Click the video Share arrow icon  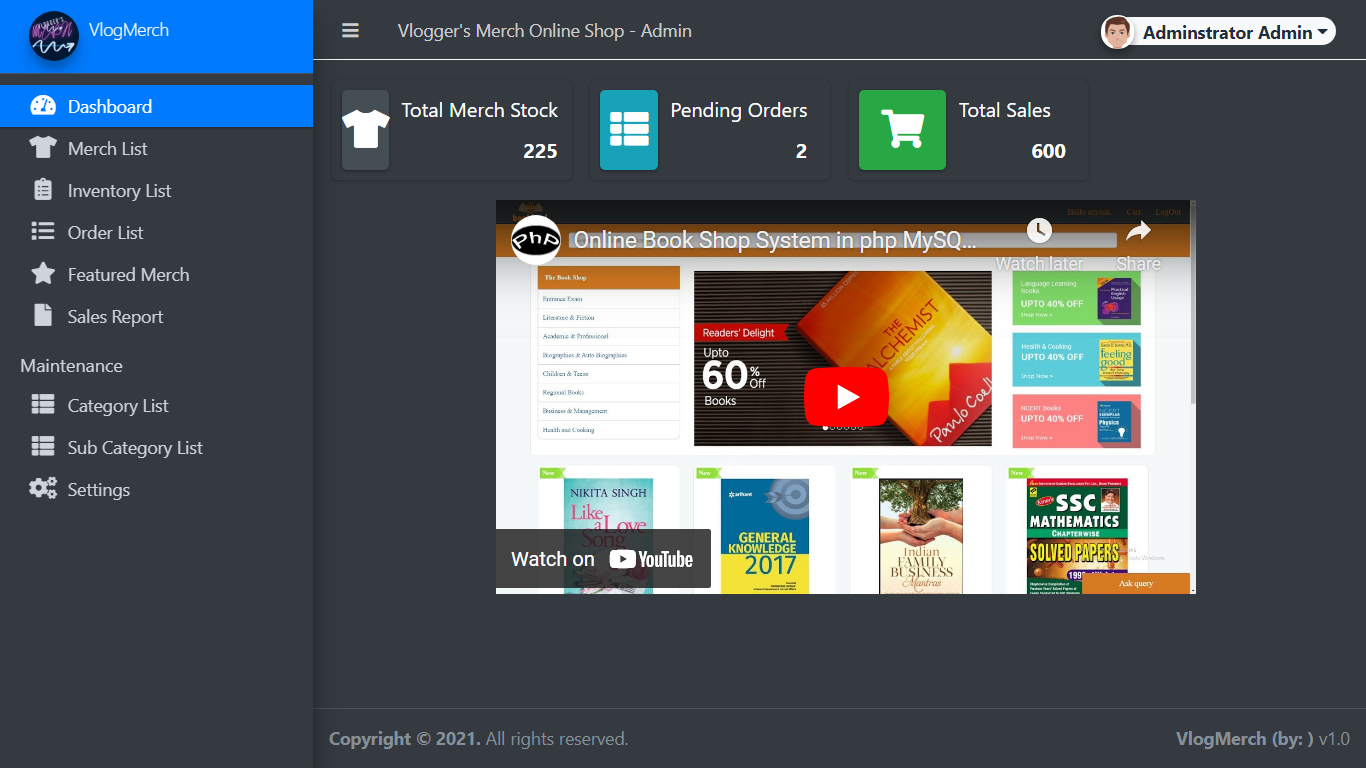pos(1138,232)
